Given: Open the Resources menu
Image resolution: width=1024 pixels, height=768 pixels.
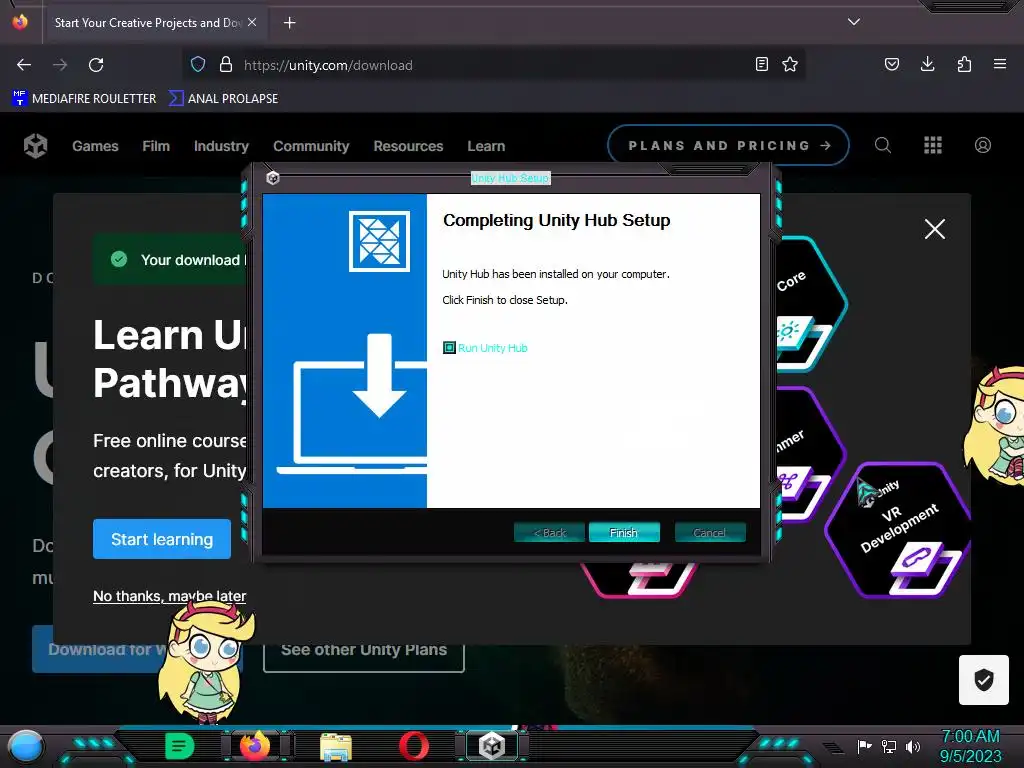Looking at the screenshot, I should pos(408,146).
